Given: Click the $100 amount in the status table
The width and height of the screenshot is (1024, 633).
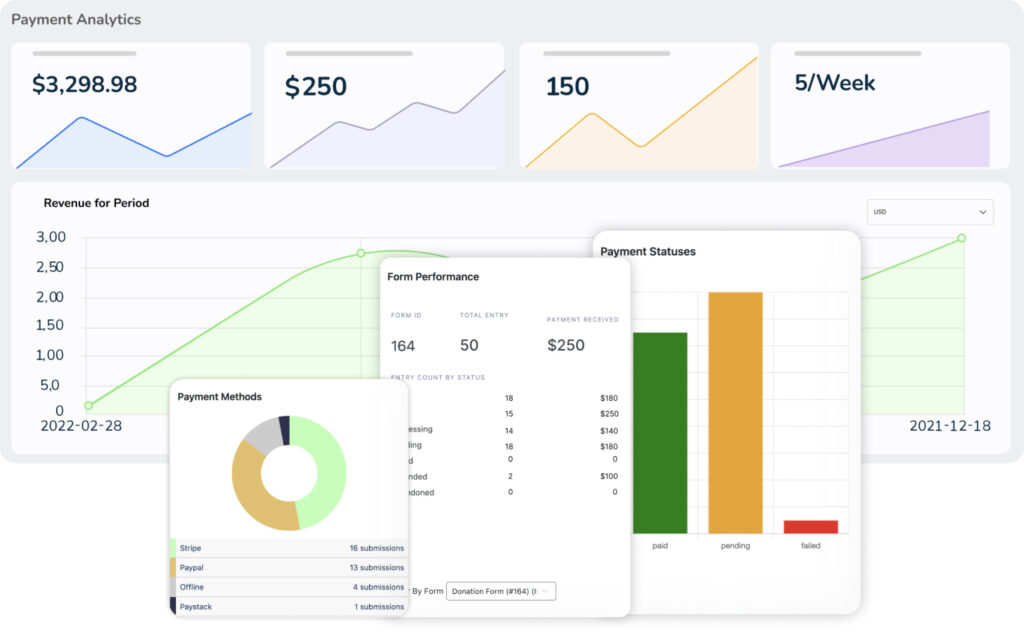Looking at the screenshot, I should tap(609, 476).
